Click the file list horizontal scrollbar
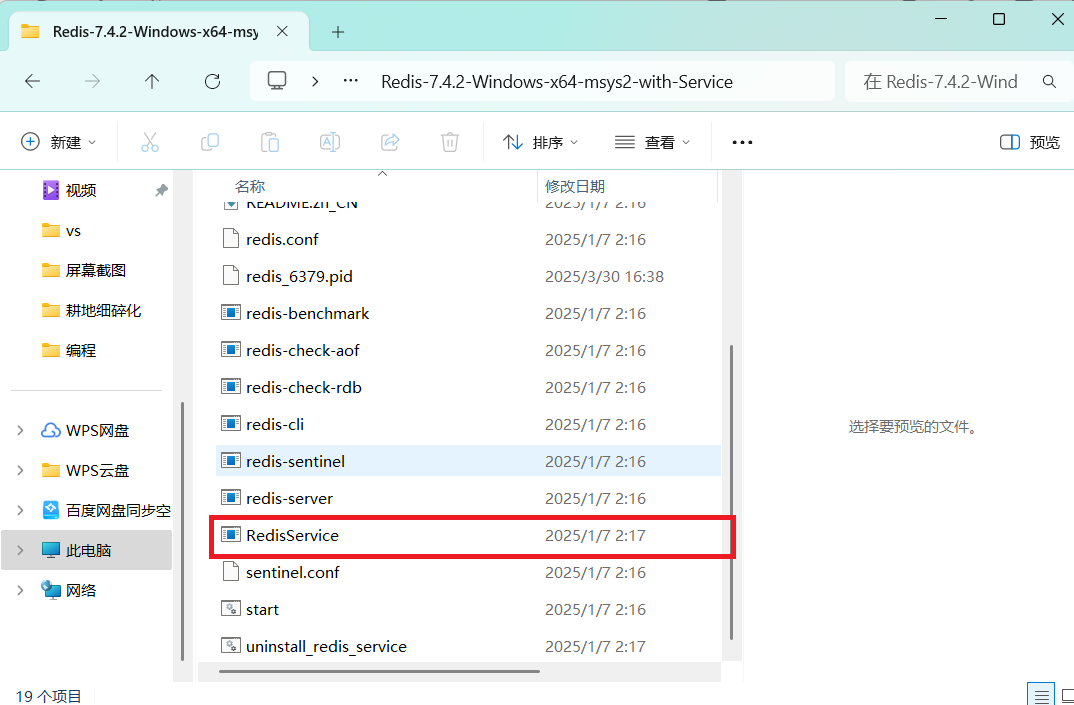The image size is (1074, 705). click(x=379, y=671)
